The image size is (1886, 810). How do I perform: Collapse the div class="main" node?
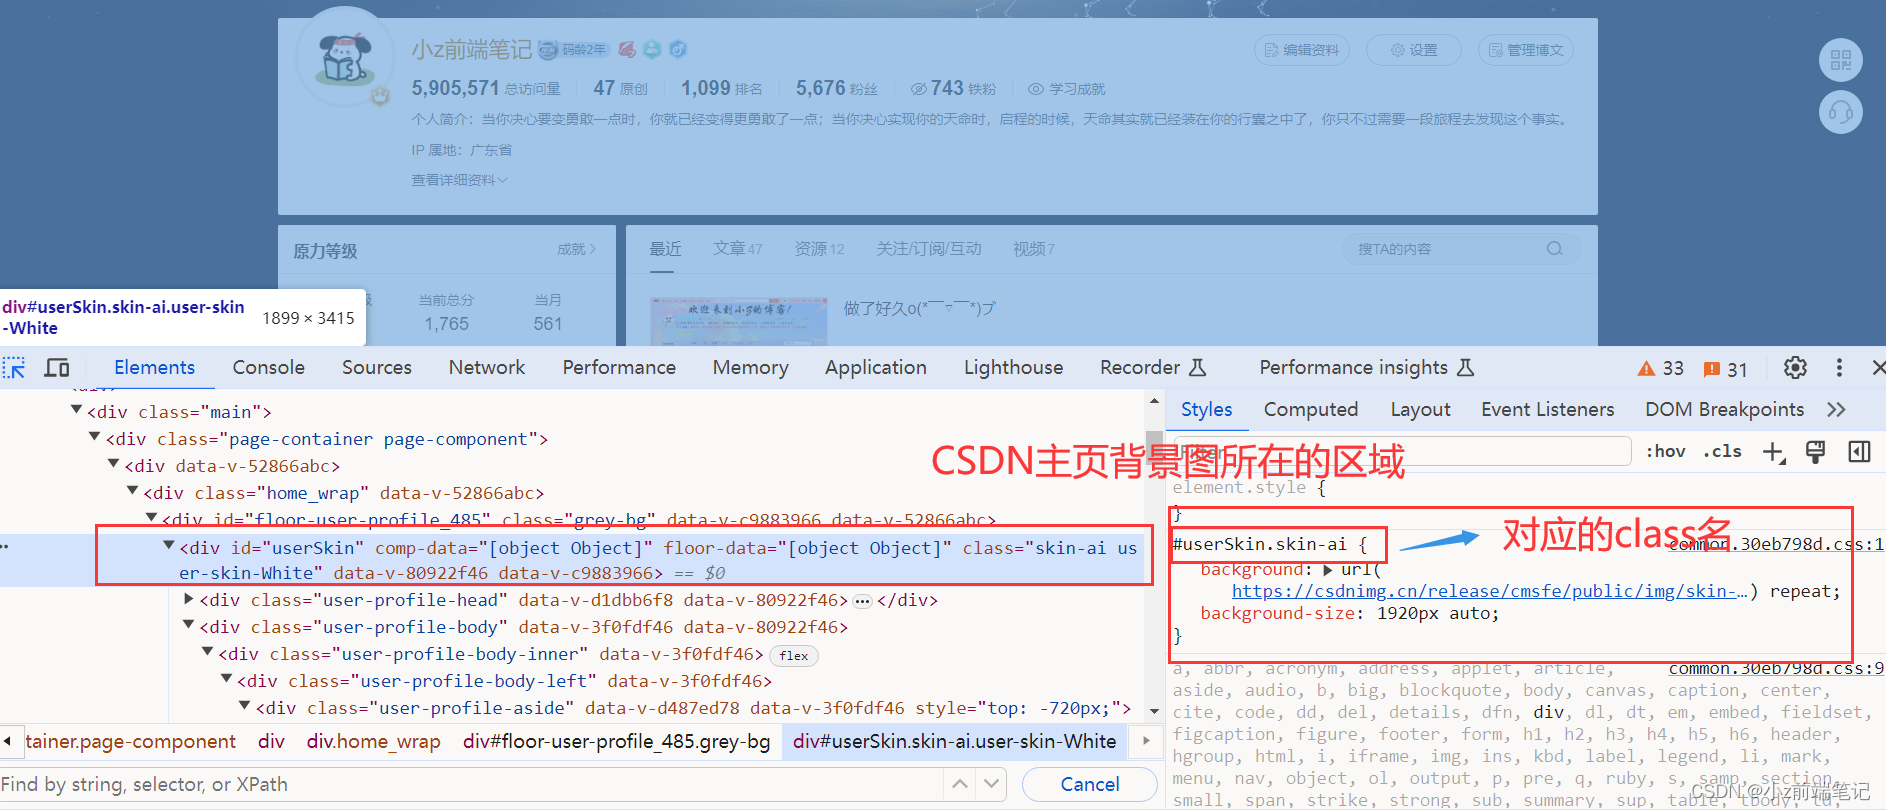(x=76, y=410)
